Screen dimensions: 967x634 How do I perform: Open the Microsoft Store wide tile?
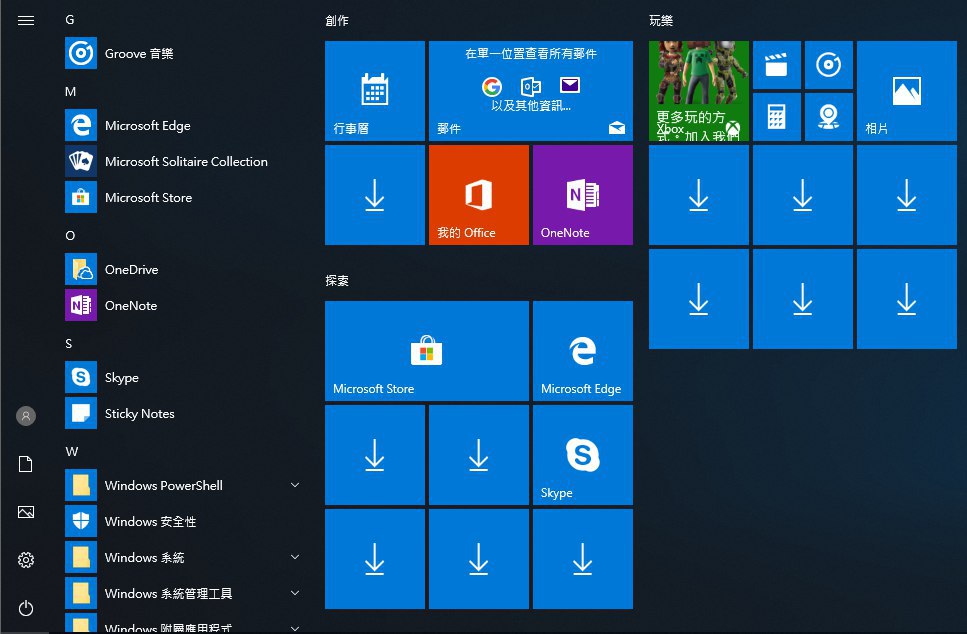pyautogui.click(x=427, y=351)
